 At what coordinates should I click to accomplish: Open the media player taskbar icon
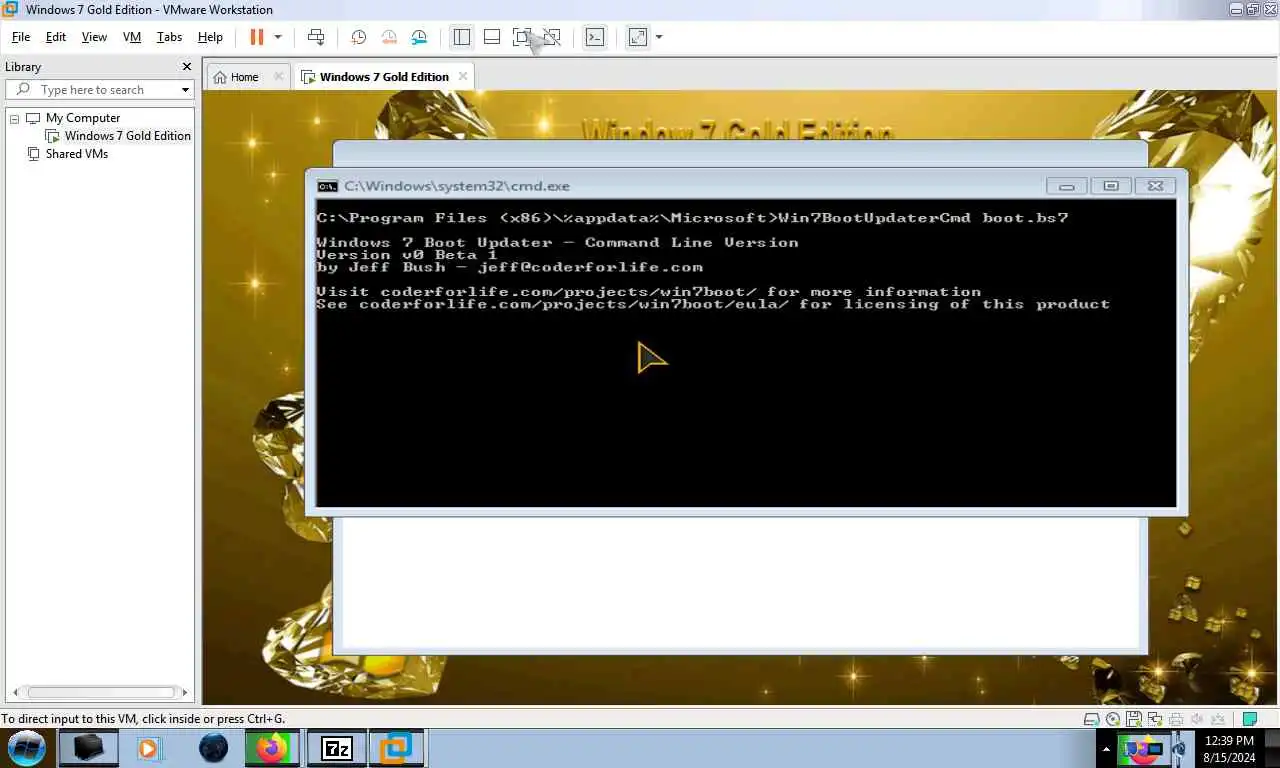[149, 748]
